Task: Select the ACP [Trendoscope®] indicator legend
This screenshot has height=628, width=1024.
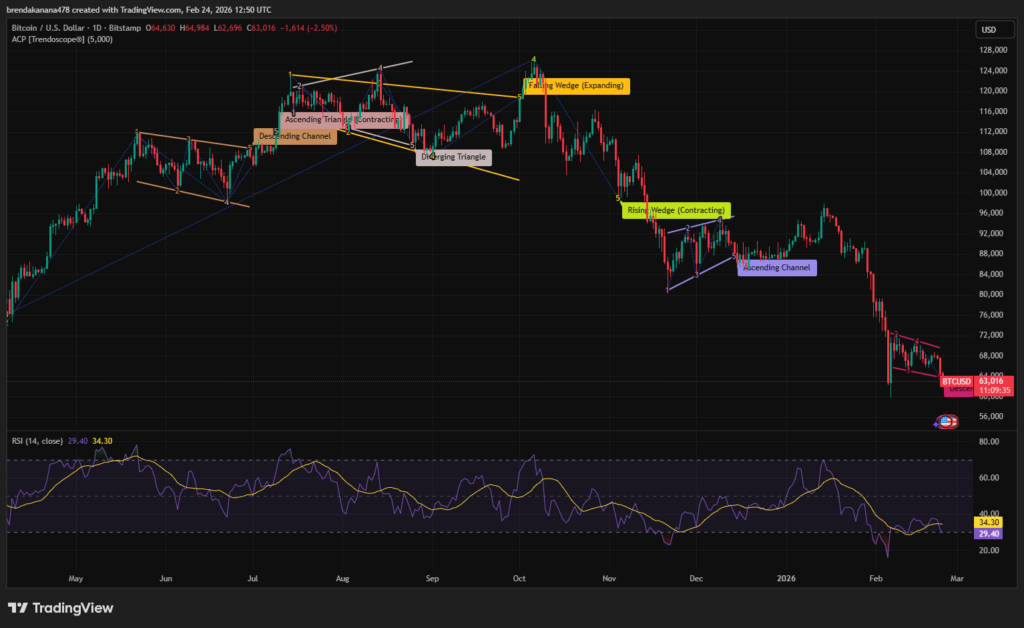Action: (x=62, y=39)
